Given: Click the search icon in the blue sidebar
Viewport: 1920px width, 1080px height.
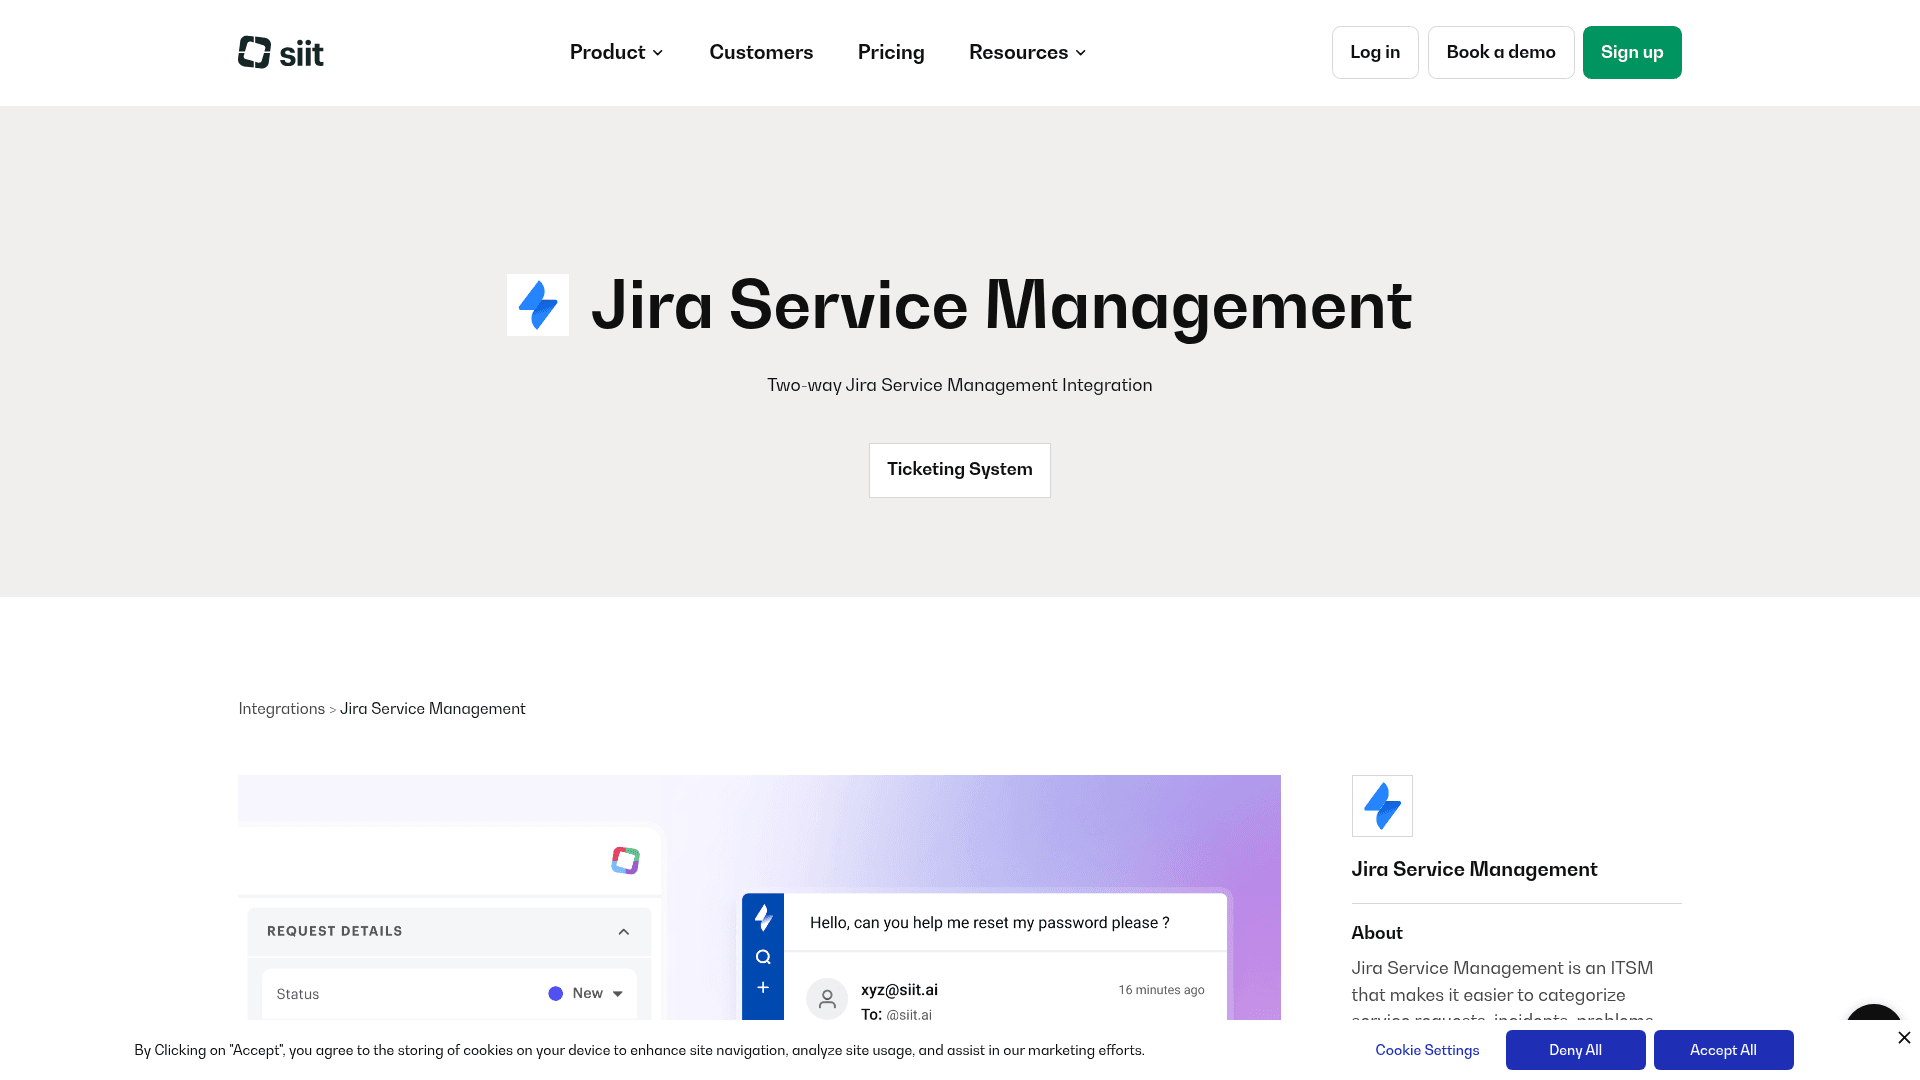Looking at the screenshot, I should [763, 957].
